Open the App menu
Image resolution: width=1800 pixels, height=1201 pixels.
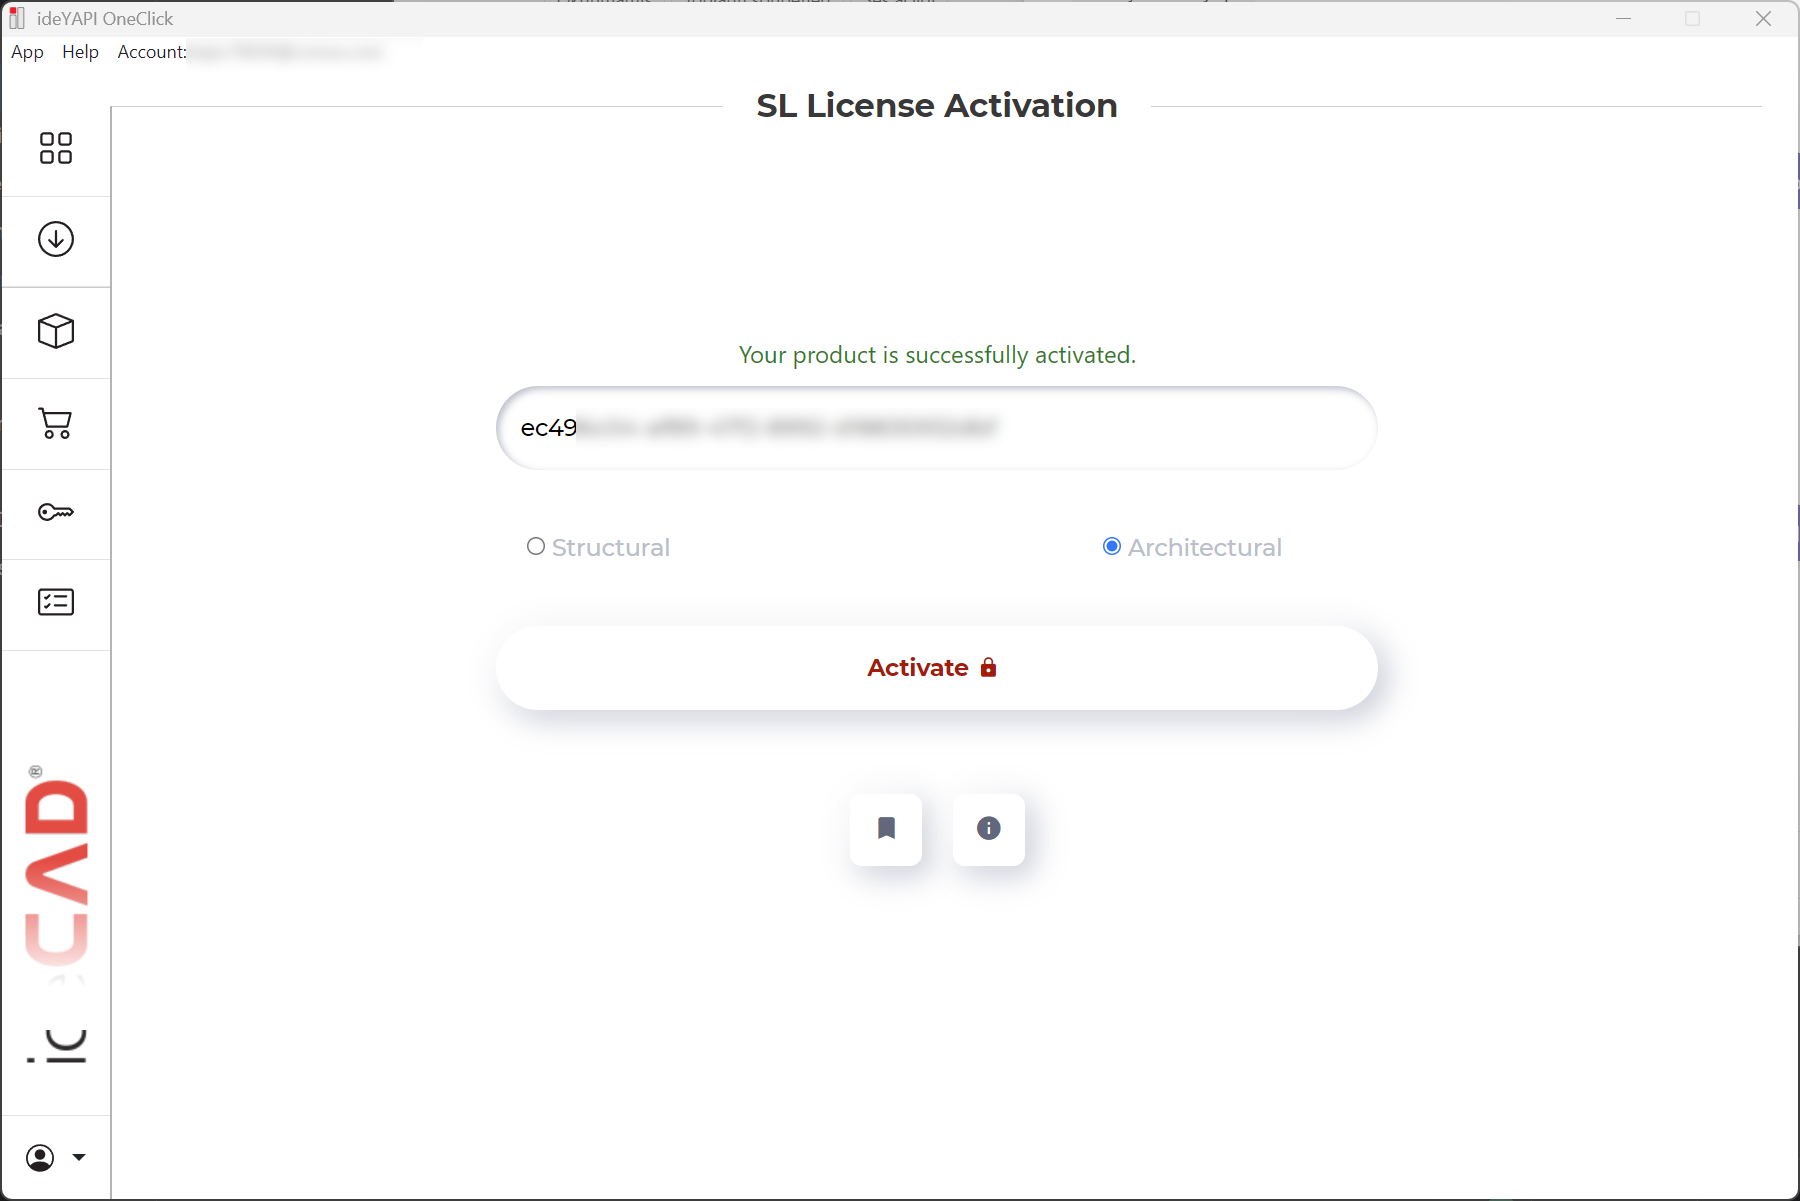[27, 52]
